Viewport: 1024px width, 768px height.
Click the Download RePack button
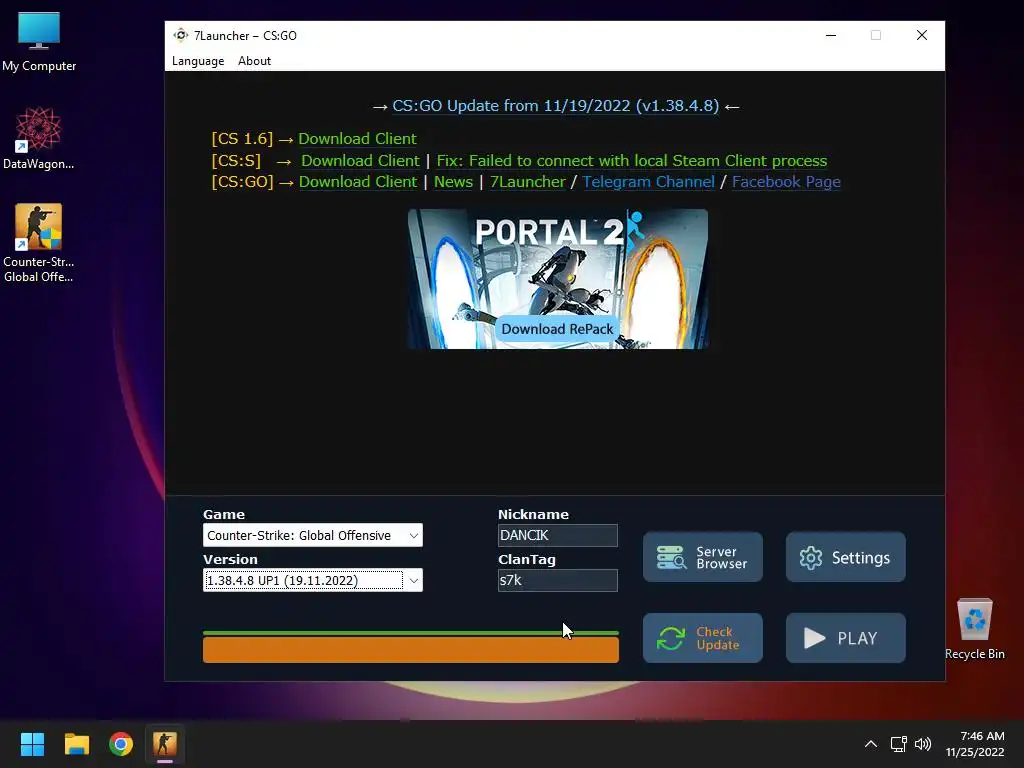click(x=557, y=328)
